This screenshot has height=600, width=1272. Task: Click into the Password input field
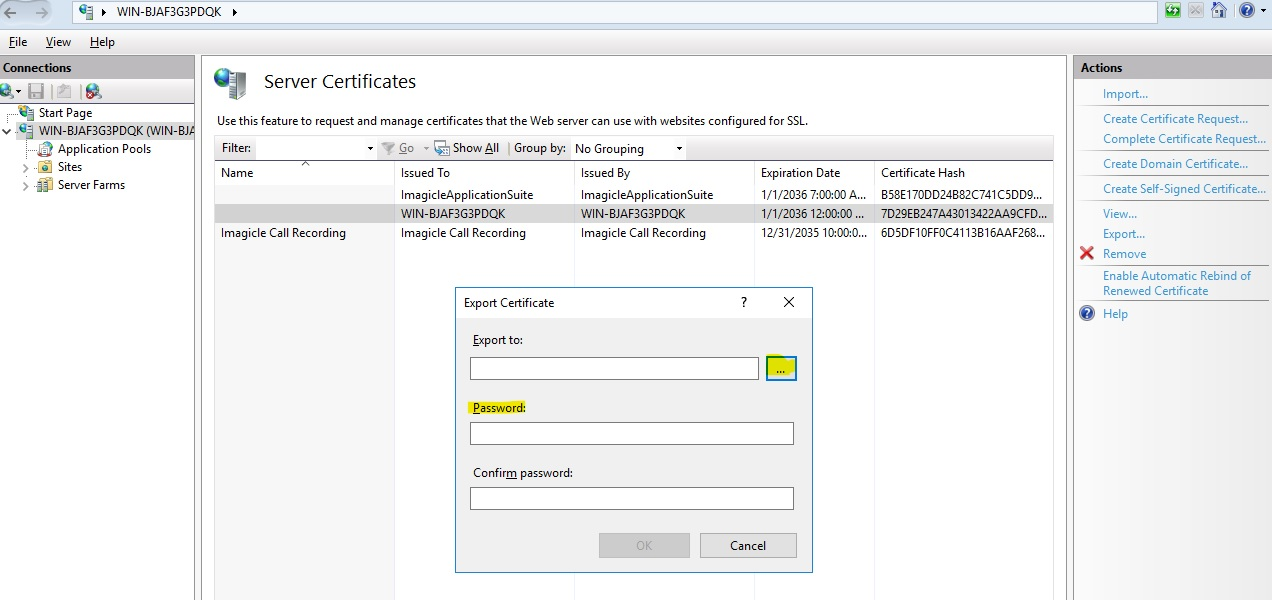click(631, 433)
